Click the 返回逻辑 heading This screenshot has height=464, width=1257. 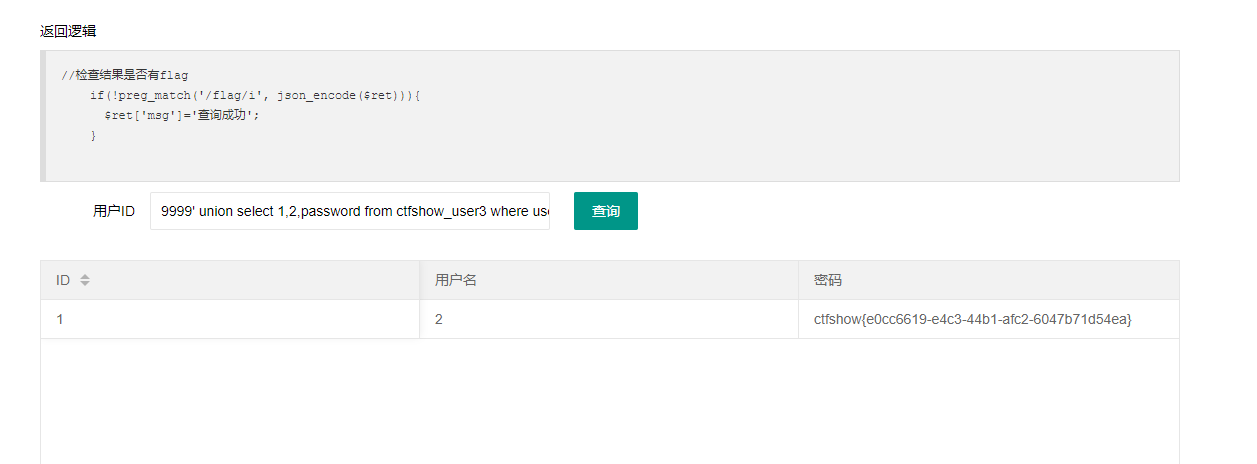pos(68,31)
